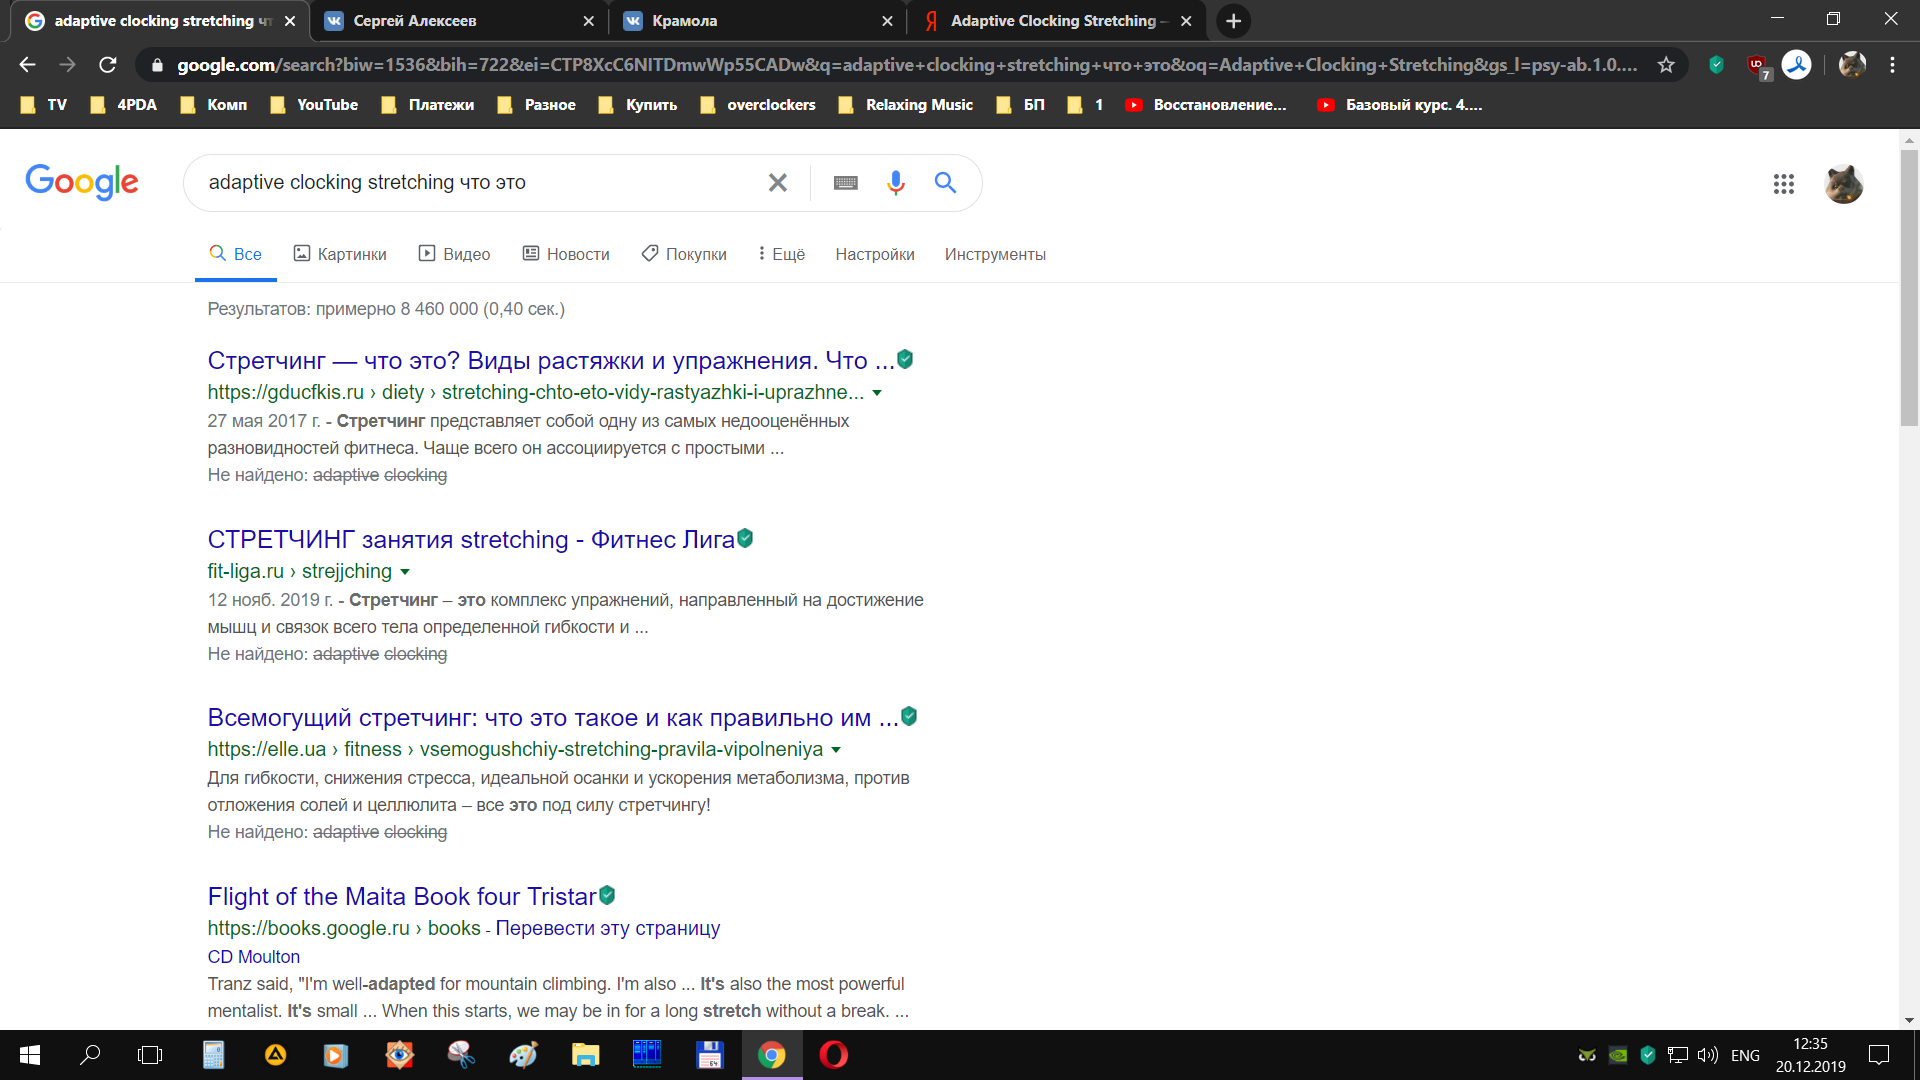Expand dropdown arrow next to gducfkis.ru result
The height and width of the screenshot is (1080, 1920).
coord(877,393)
